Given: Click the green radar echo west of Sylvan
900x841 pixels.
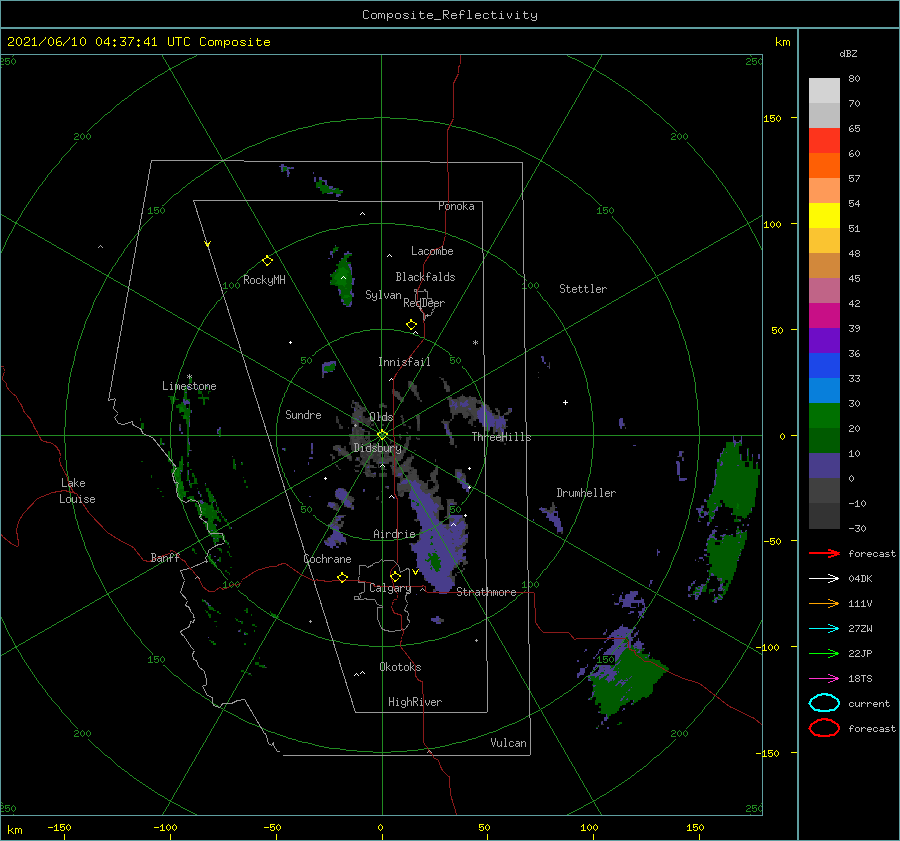Looking at the screenshot, I should tap(343, 278).
